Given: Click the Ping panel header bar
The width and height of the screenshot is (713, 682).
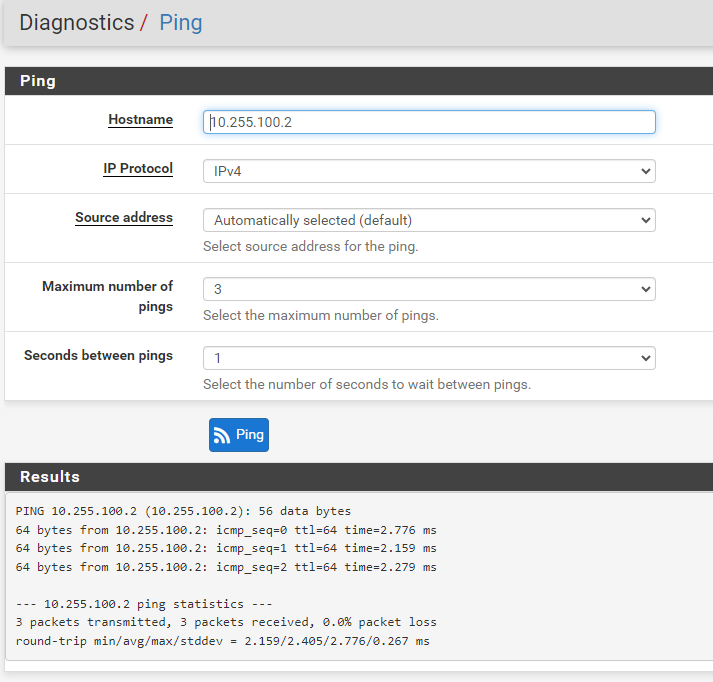Looking at the screenshot, I should [356, 81].
